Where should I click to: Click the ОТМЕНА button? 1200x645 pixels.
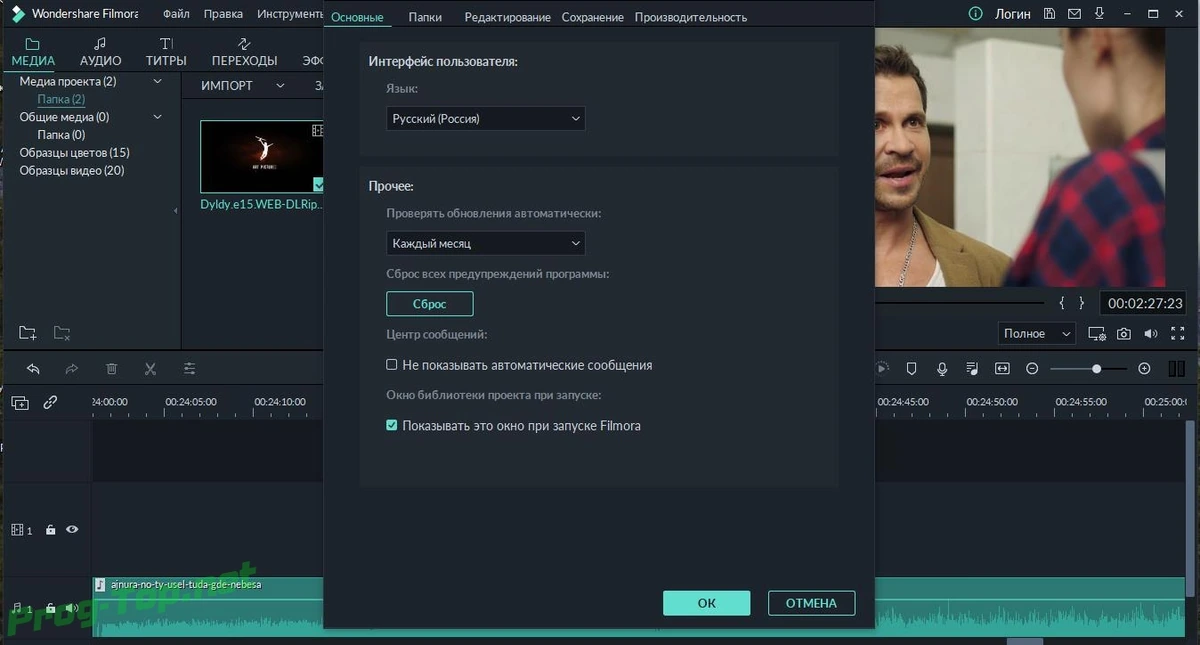pos(811,603)
